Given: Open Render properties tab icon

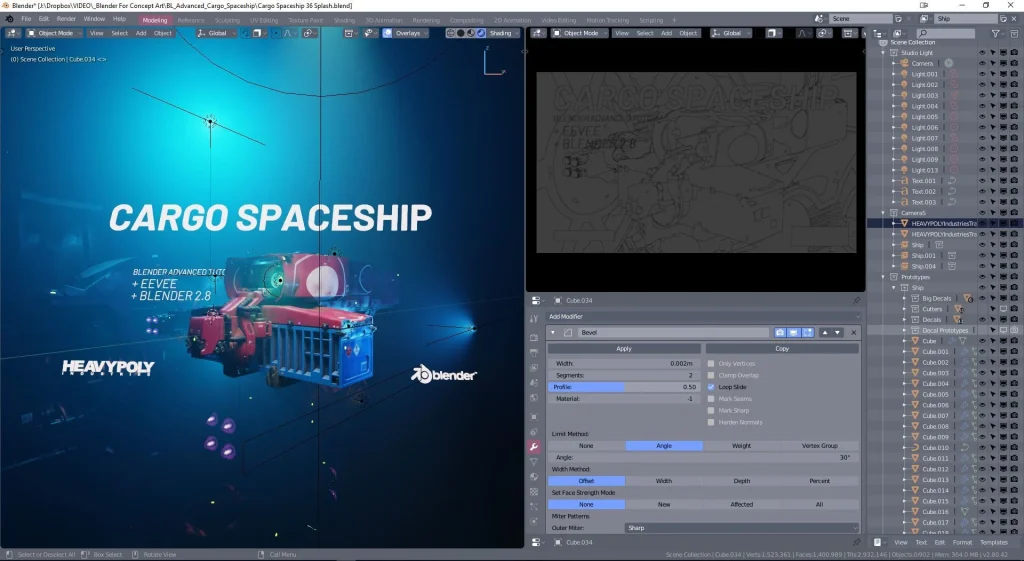Looking at the screenshot, I should [534, 337].
